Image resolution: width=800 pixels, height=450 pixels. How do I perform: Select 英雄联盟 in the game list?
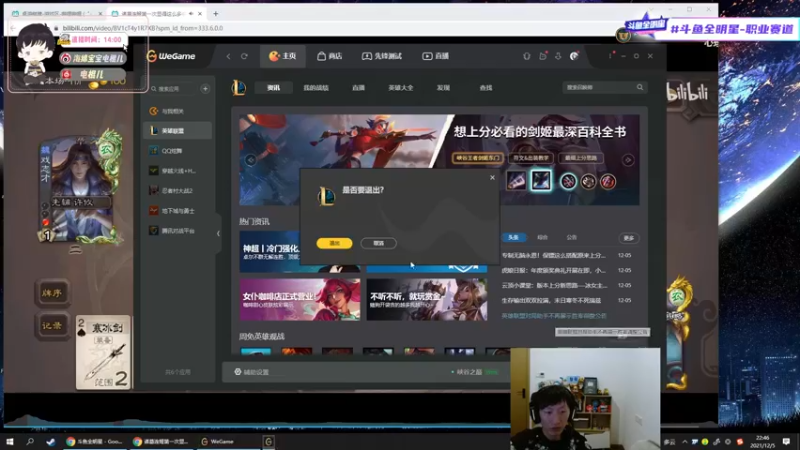click(x=178, y=131)
